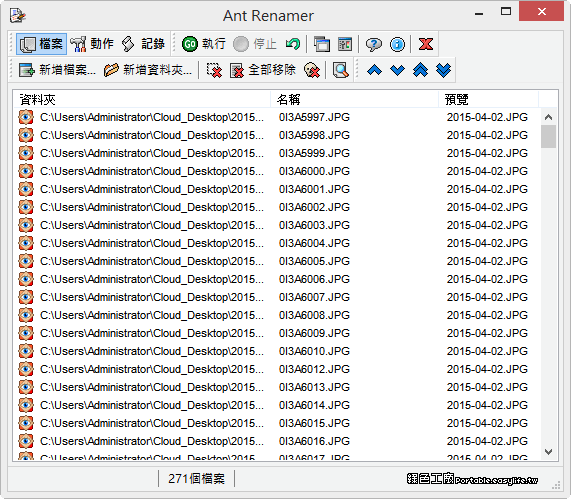Open help speech bubble icon
This screenshot has height=499, width=571.
374,44
